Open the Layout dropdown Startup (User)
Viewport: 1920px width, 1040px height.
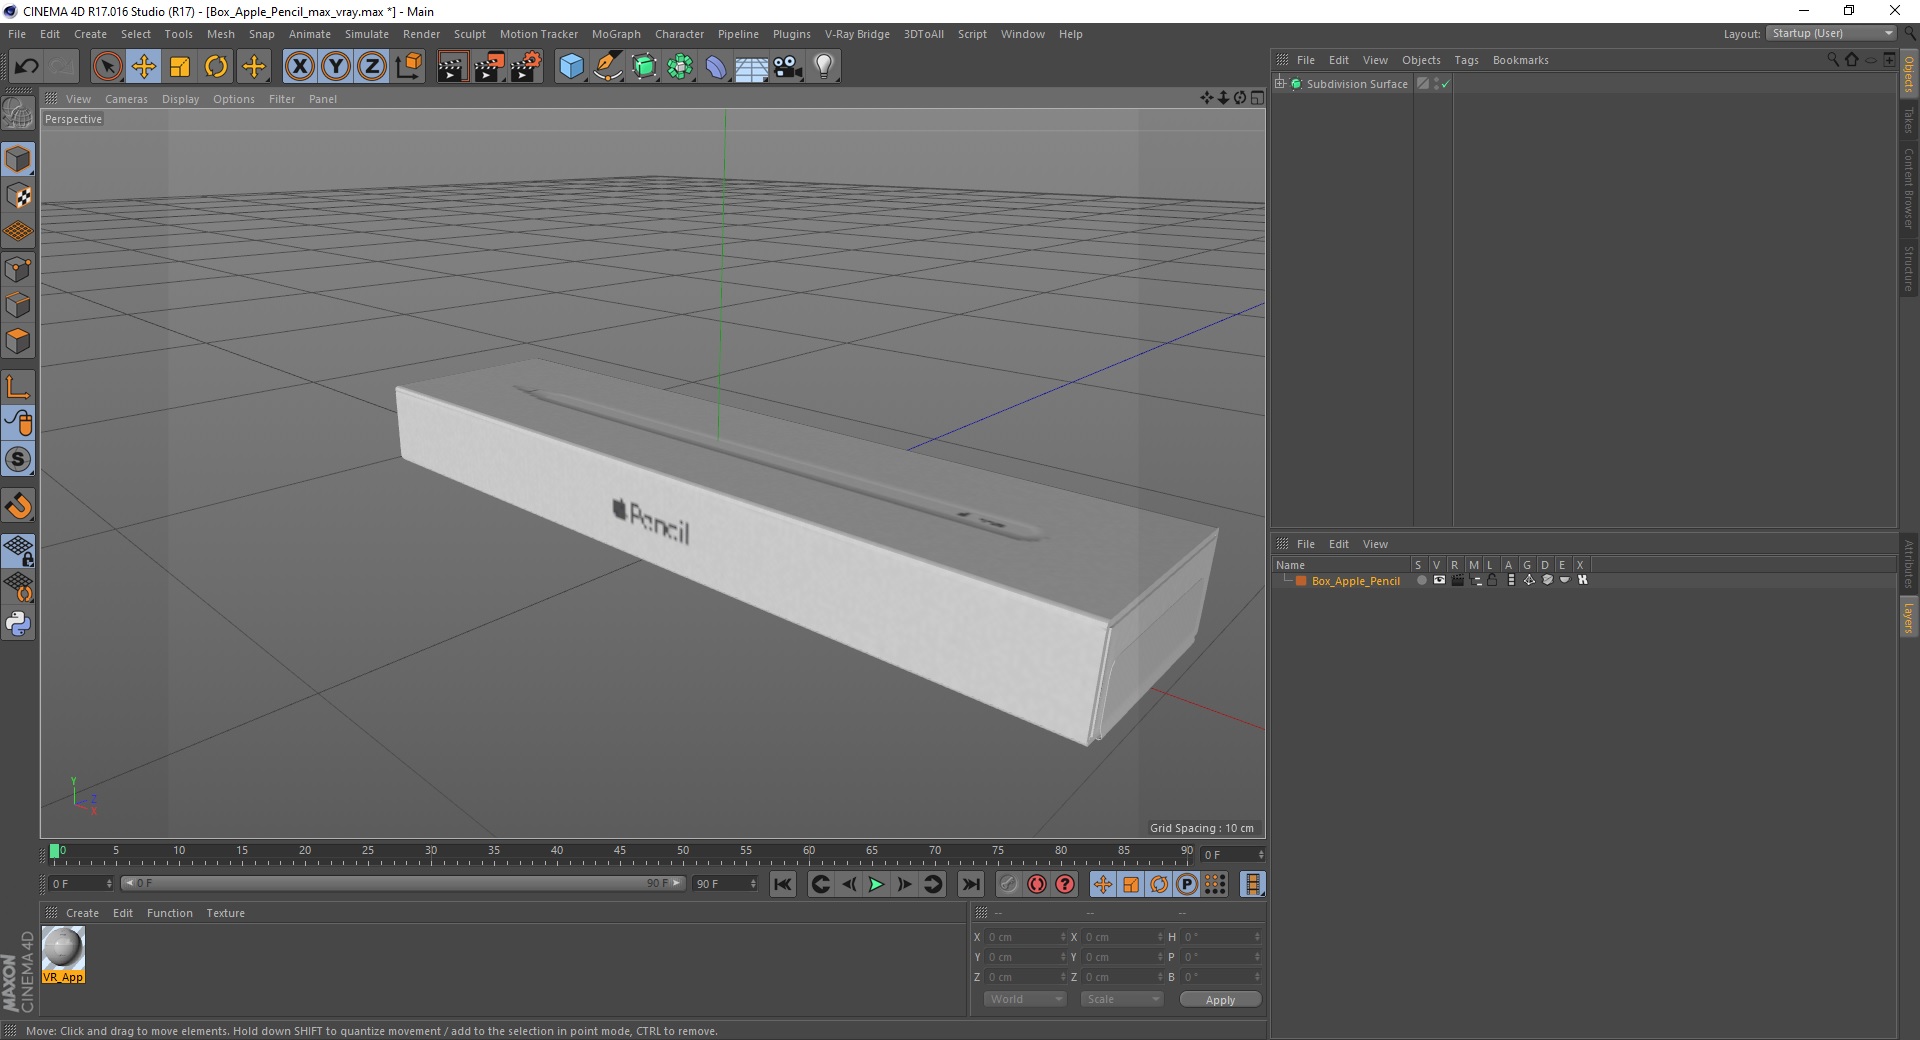coord(1832,33)
